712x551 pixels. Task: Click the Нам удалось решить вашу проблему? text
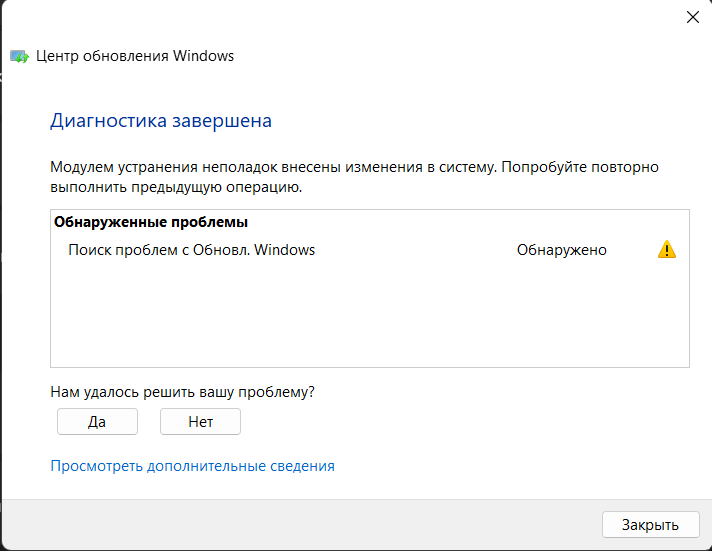pyautogui.click(x=182, y=392)
